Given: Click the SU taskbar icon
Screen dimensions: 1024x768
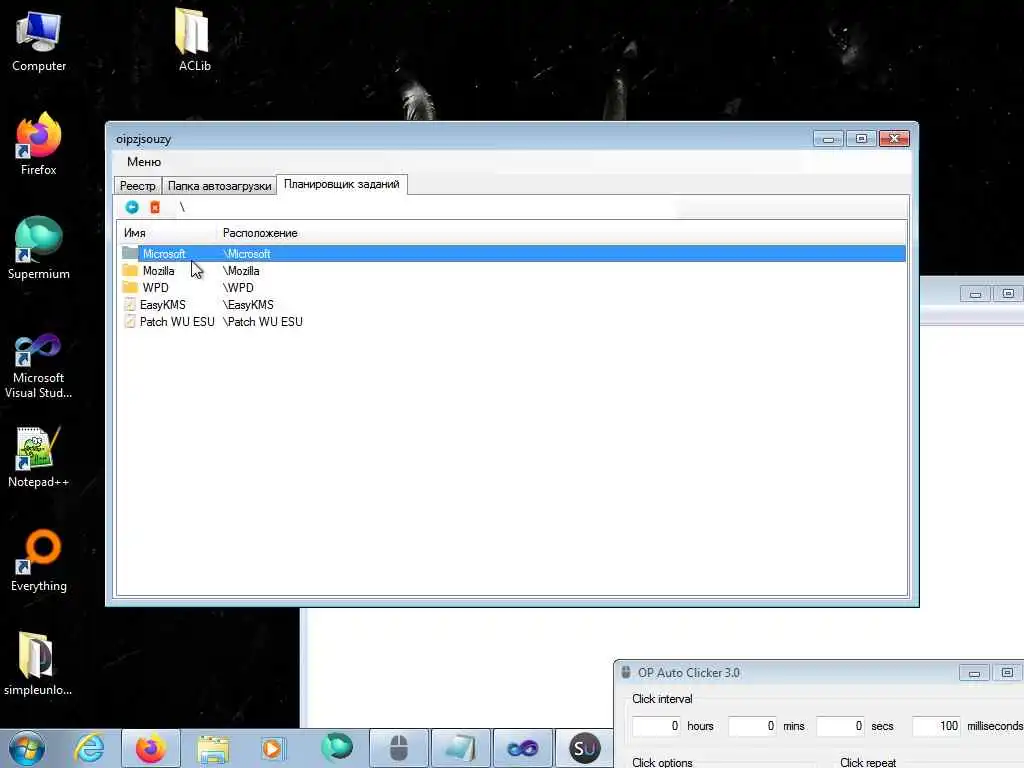Looking at the screenshot, I should tap(584, 748).
